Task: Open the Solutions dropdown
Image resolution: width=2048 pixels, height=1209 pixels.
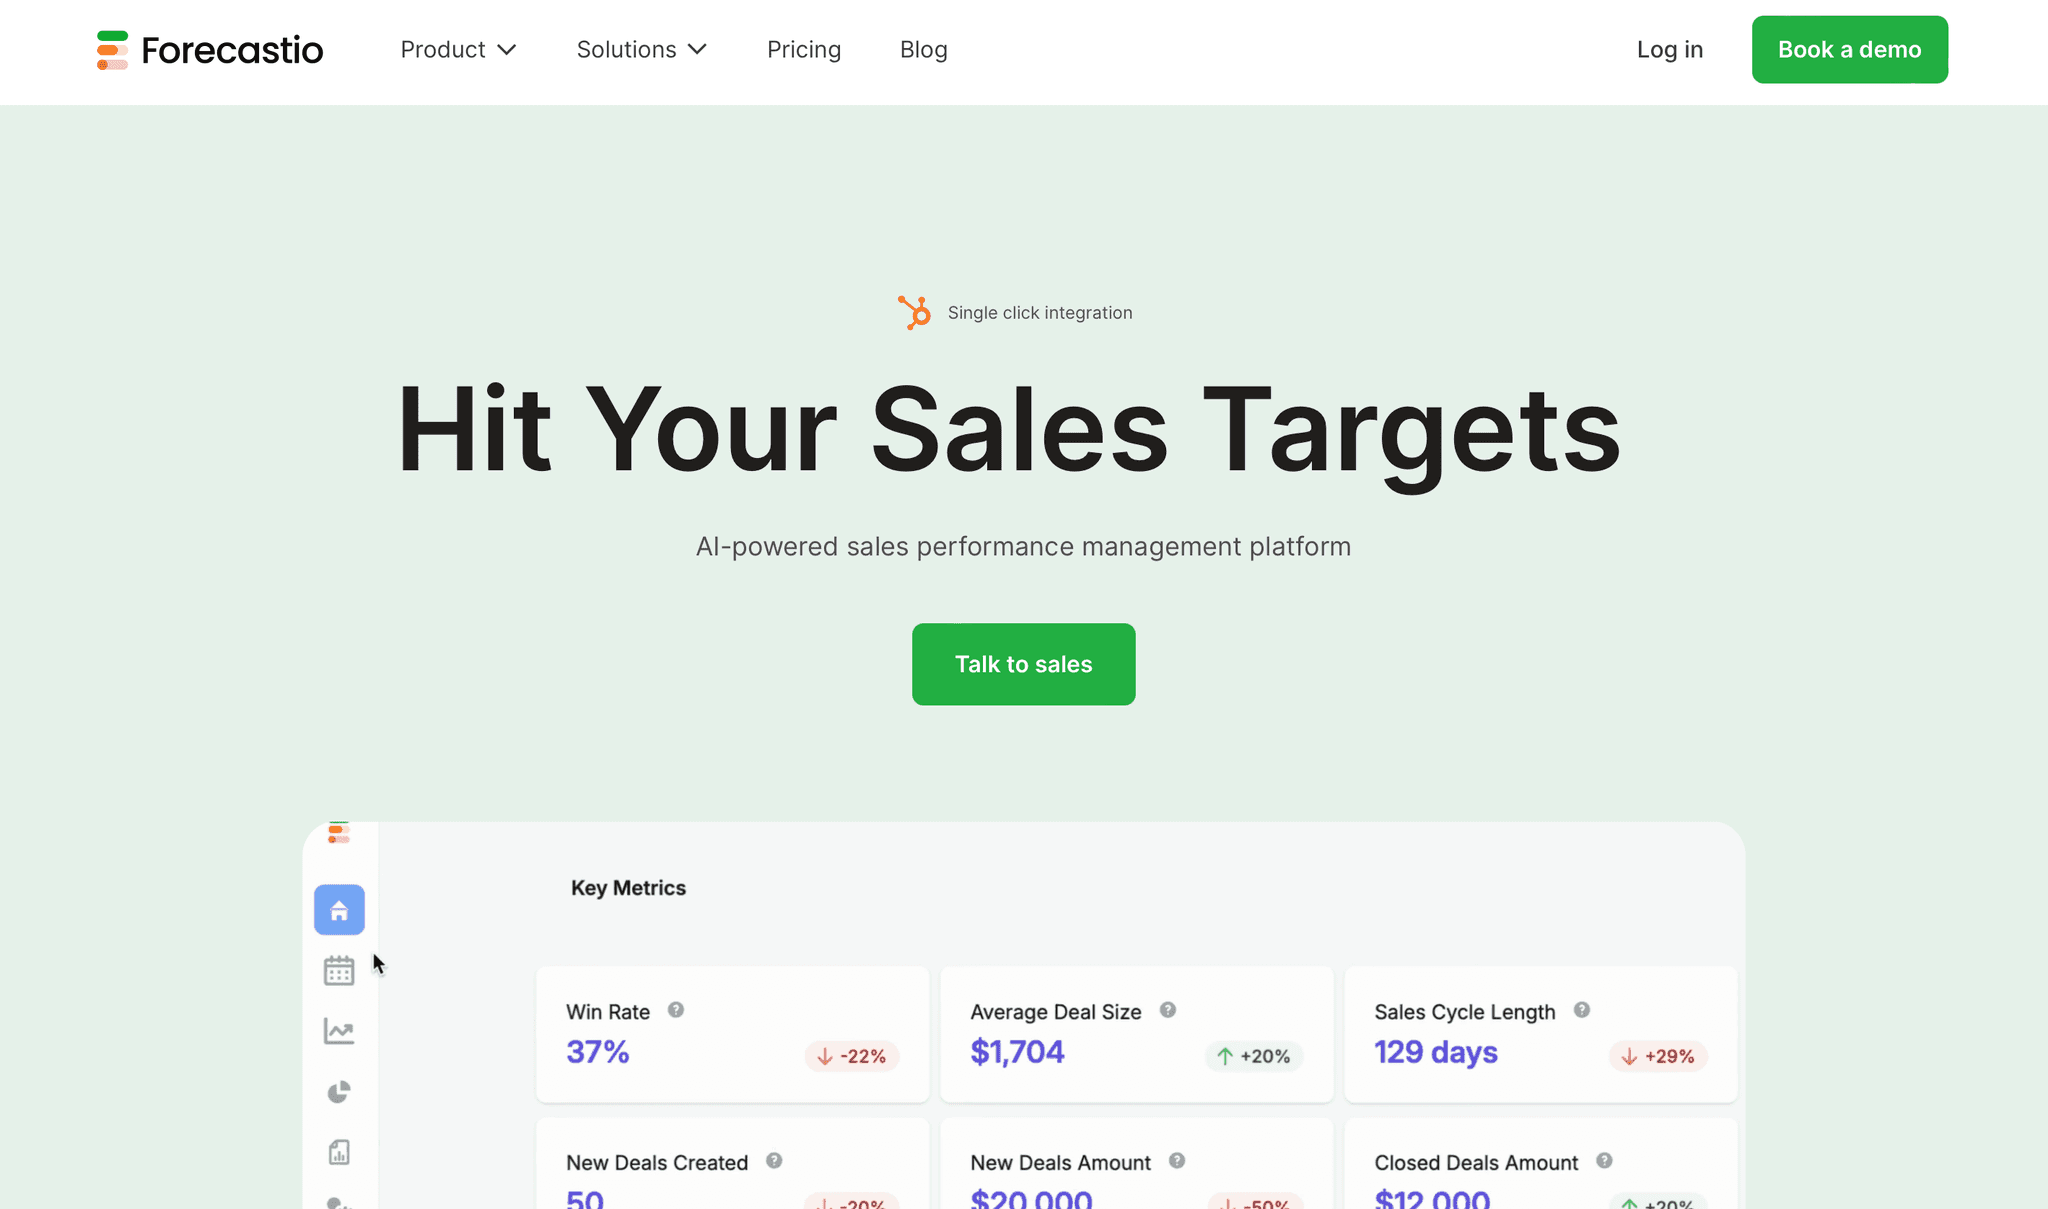Action: point(627,49)
